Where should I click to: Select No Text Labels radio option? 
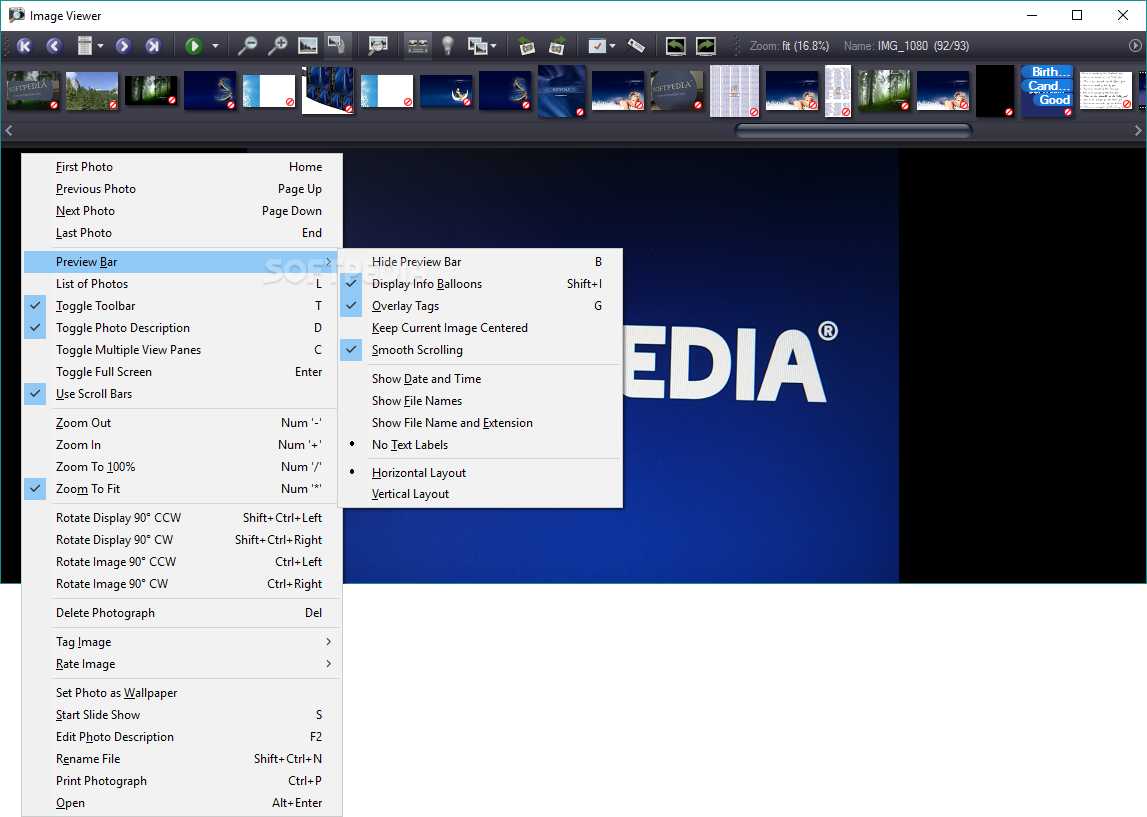480,445
